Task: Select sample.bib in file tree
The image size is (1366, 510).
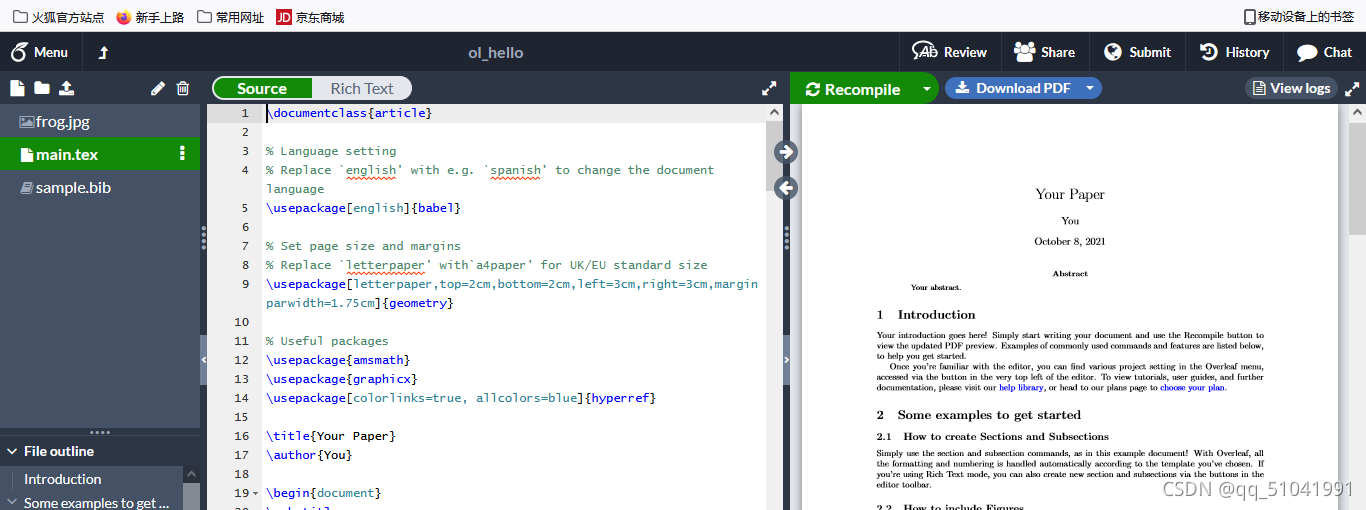Action: (100, 187)
